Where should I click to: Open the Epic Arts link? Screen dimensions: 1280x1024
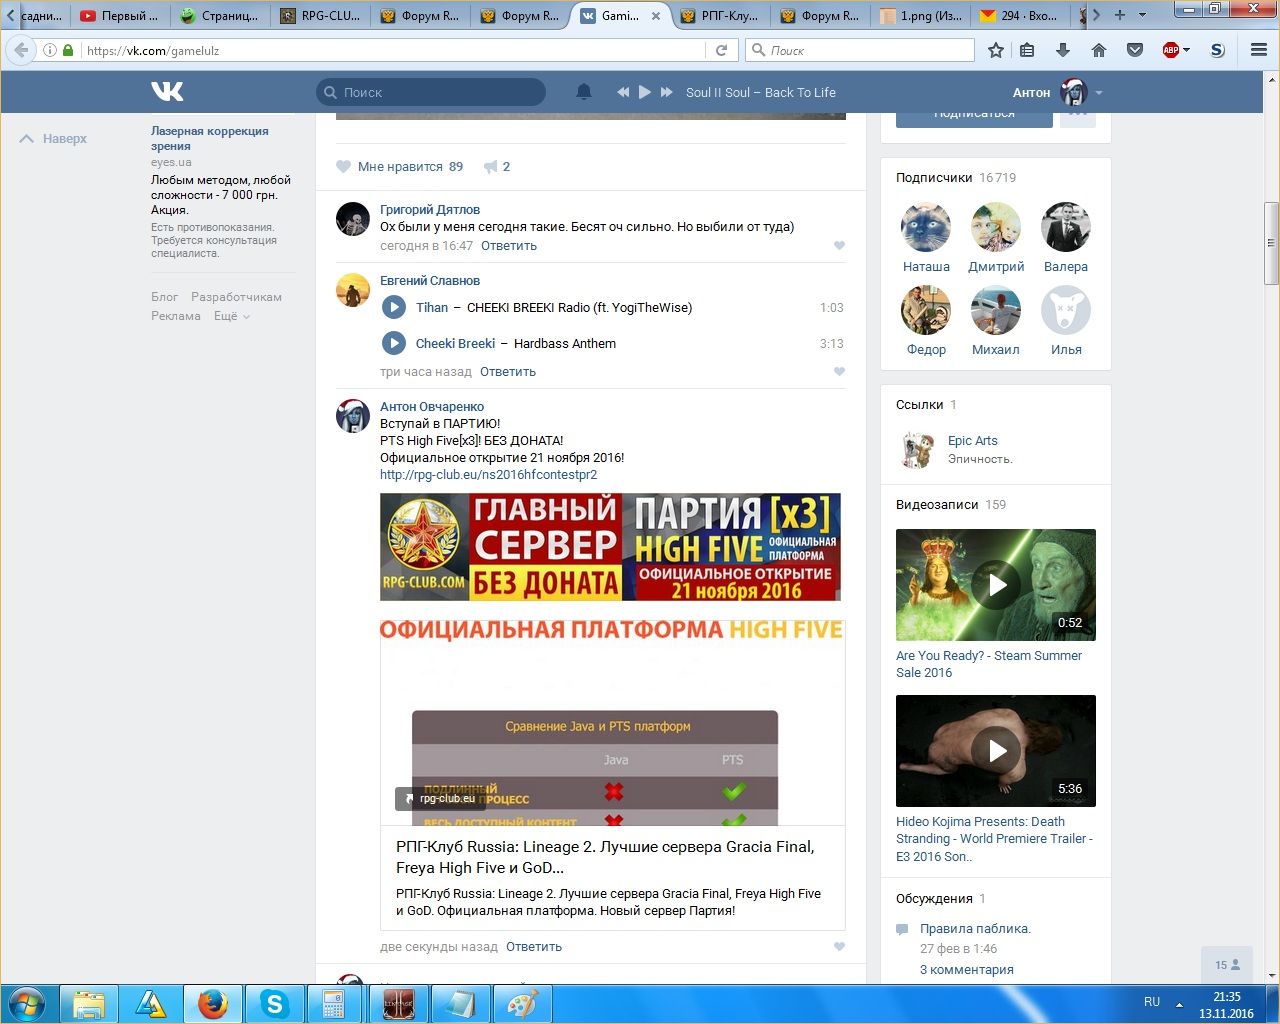tap(973, 441)
